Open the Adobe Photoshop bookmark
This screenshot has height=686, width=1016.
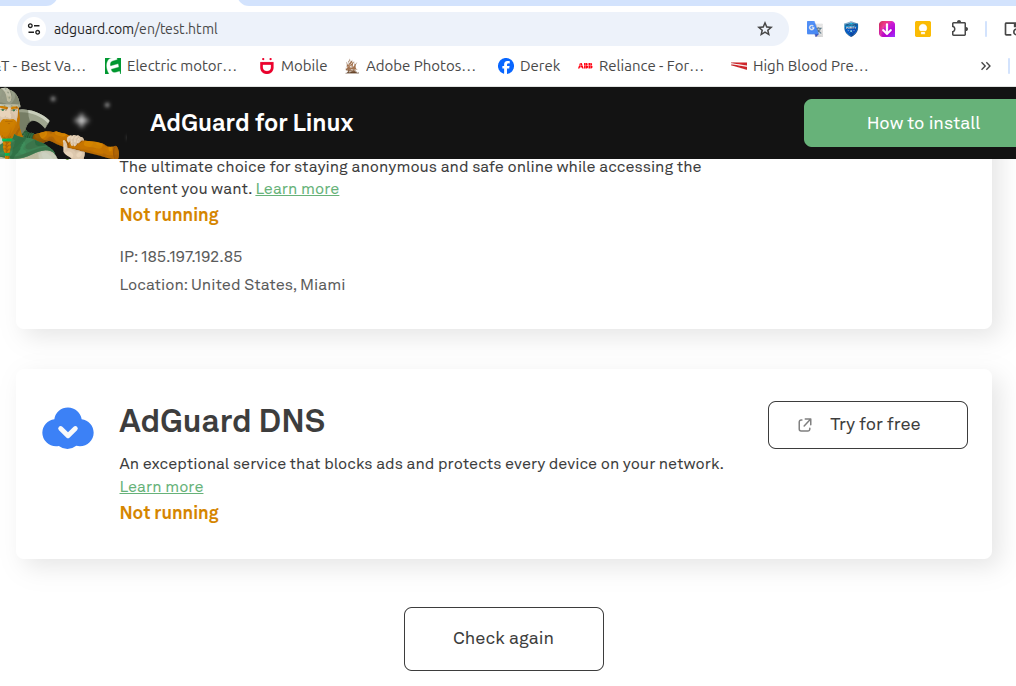pos(410,66)
